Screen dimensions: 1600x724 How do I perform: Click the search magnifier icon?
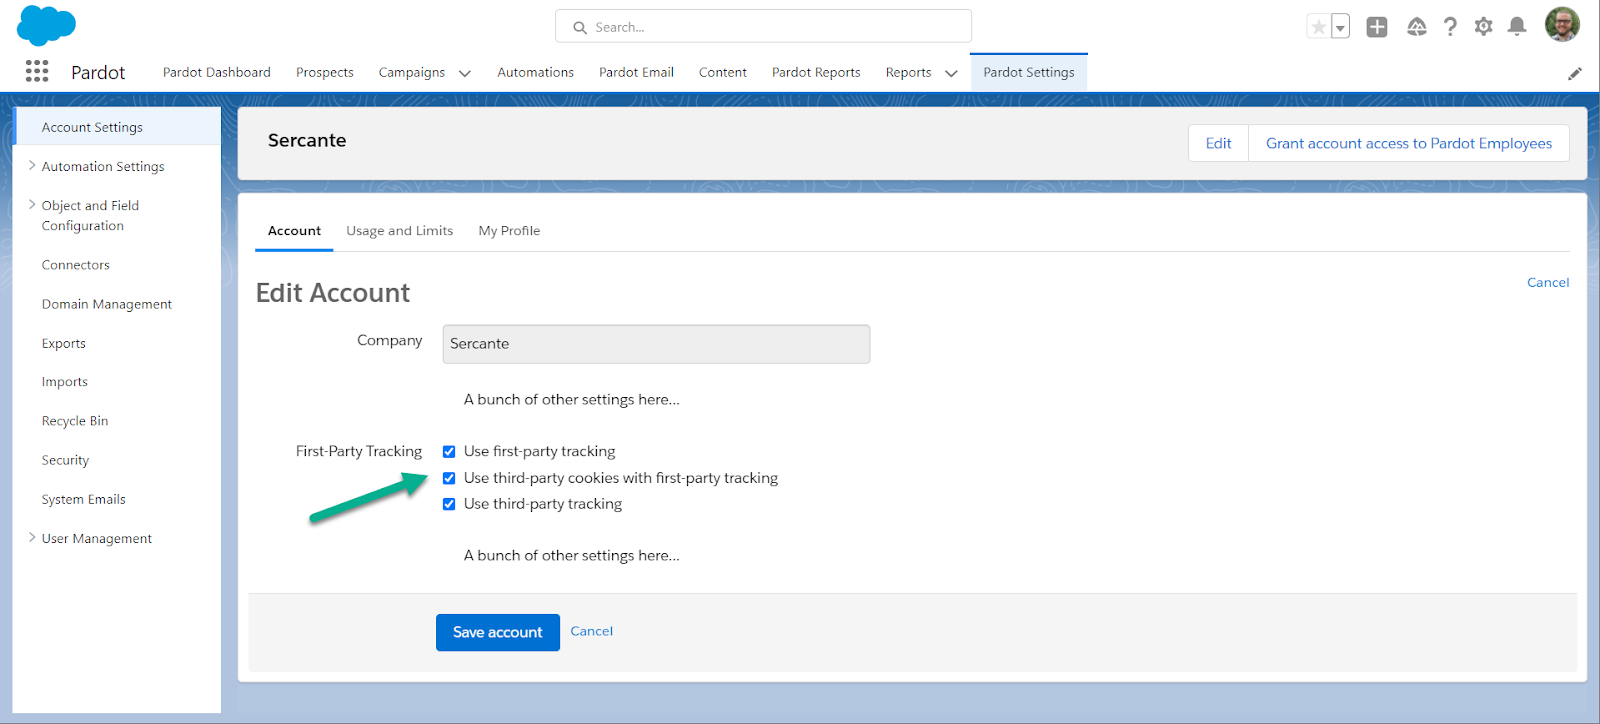580,28
